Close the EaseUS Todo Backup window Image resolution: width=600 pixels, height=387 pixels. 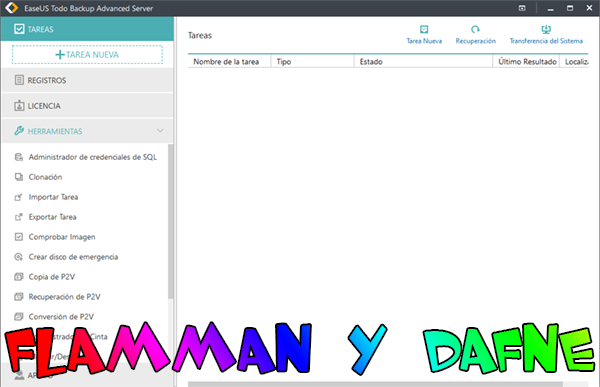point(589,8)
